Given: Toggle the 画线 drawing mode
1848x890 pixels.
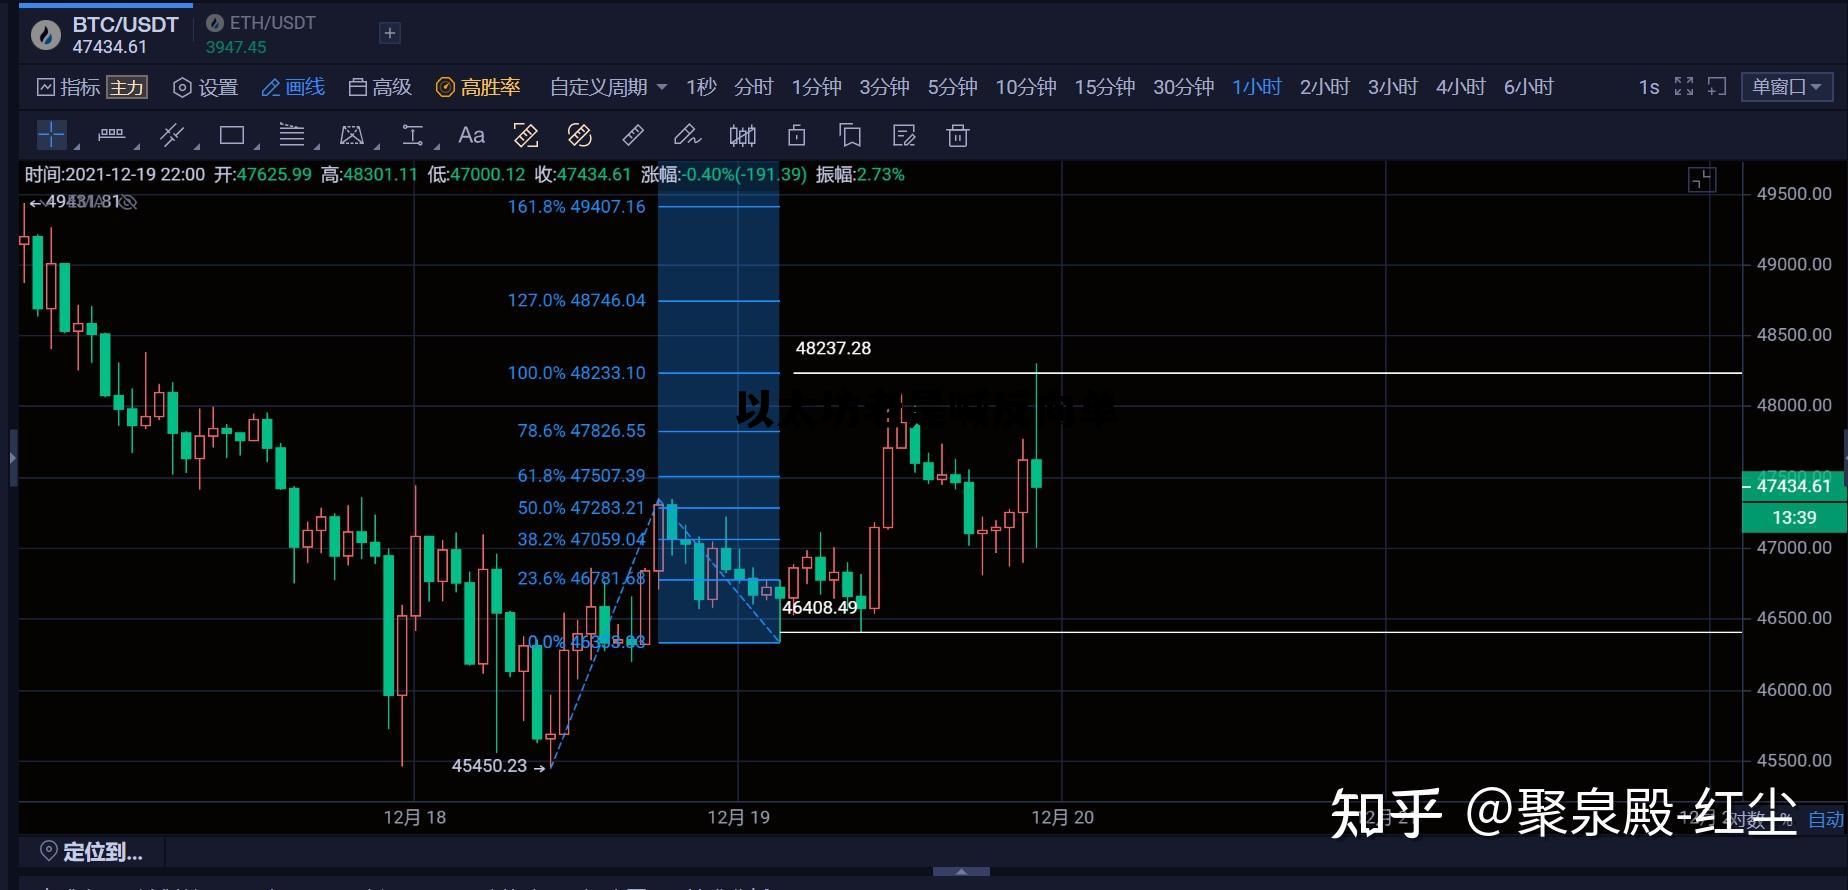Looking at the screenshot, I should (293, 87).
